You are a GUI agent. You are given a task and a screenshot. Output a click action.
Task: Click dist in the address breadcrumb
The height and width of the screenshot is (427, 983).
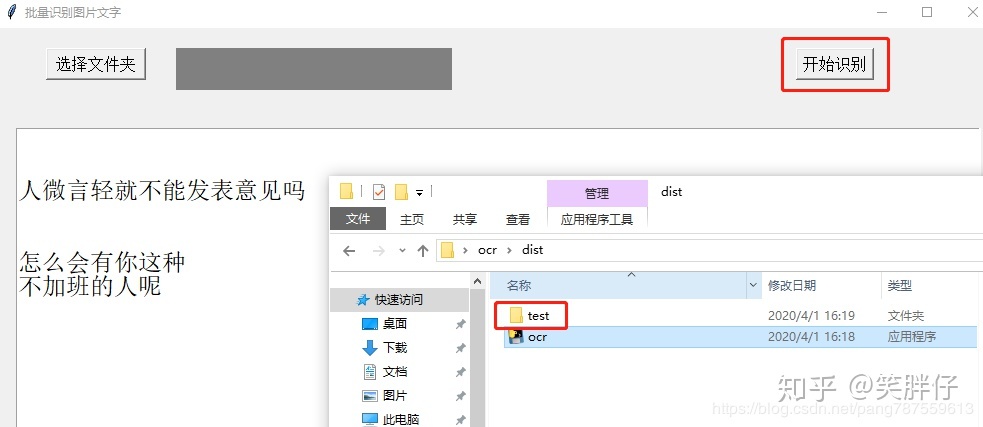pyautogui.click(x=532, y=250)
